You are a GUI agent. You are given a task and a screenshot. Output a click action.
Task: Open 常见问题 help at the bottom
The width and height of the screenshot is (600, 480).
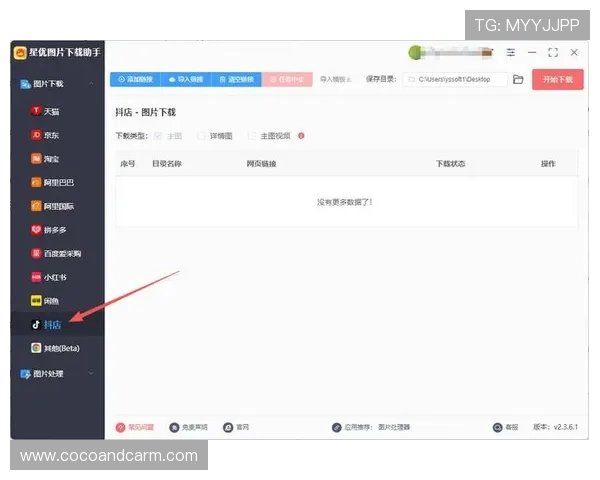(135, 427)
